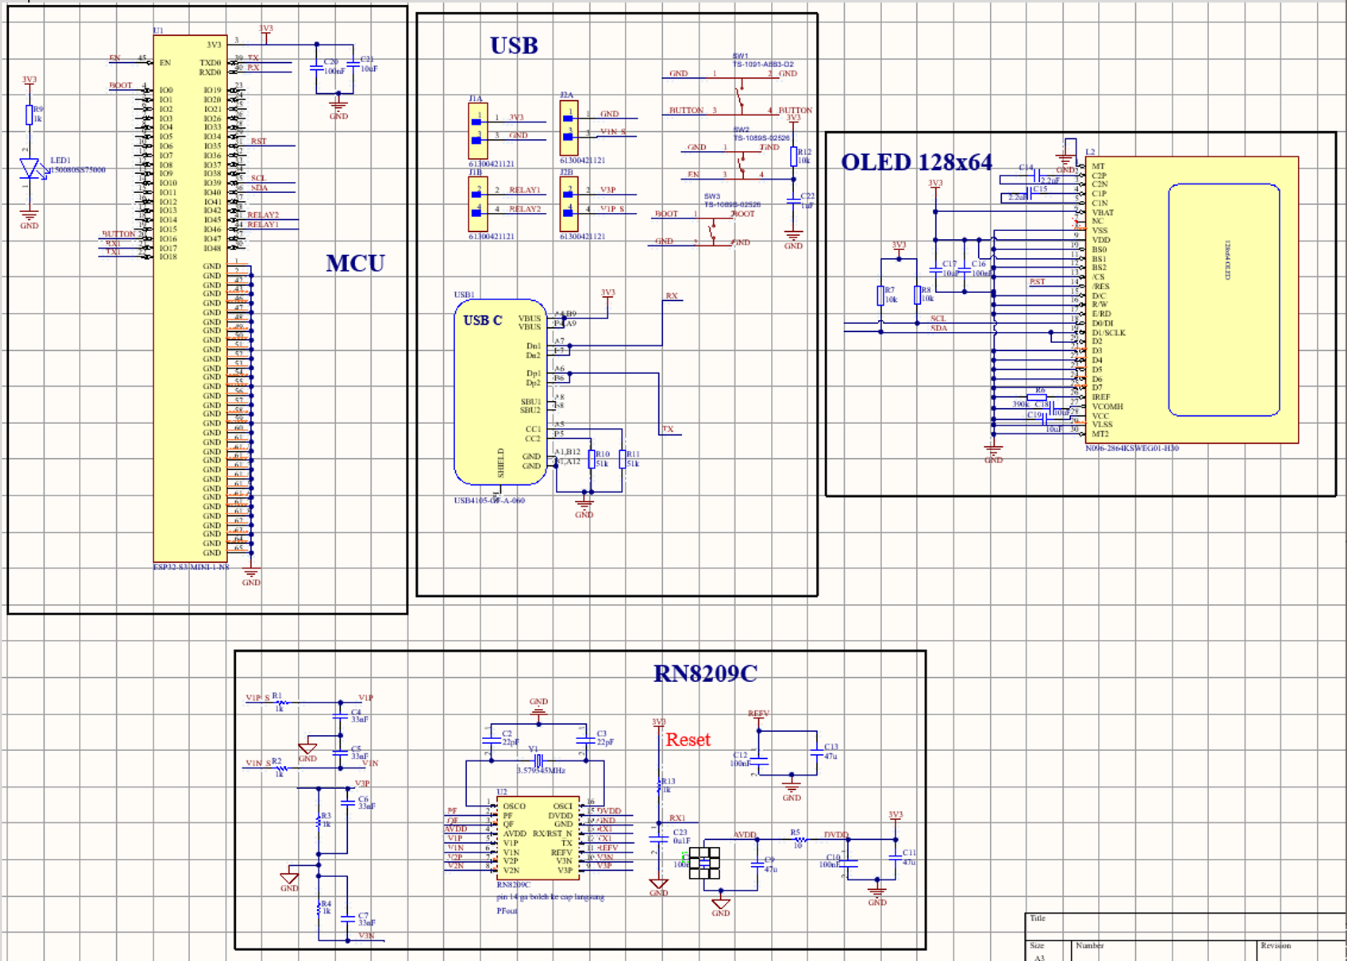The width and height of the screenshot is (1347, 961).
Task: Select resistor R4 1k
Action: pos(319,907)
